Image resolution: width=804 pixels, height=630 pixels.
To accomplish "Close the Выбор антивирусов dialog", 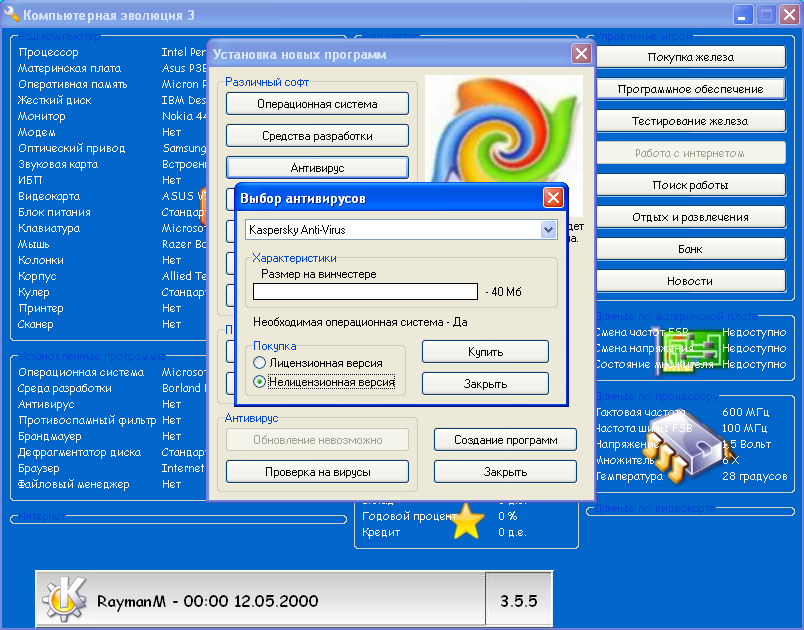I will tap(553, 197).
